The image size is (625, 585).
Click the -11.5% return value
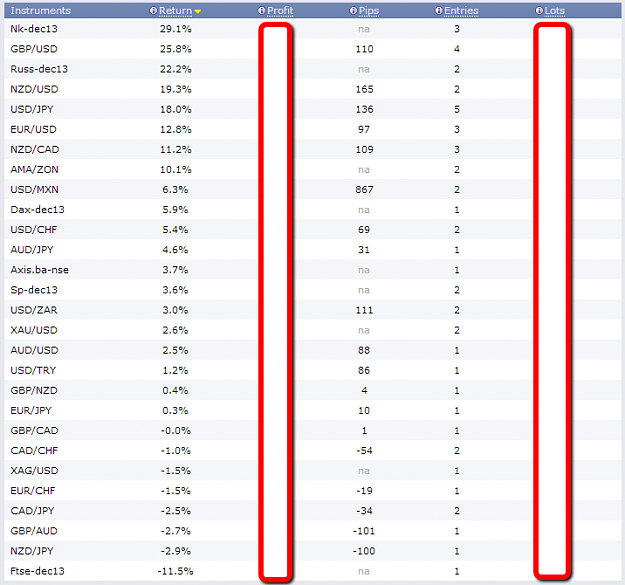[x=175, y=571]
